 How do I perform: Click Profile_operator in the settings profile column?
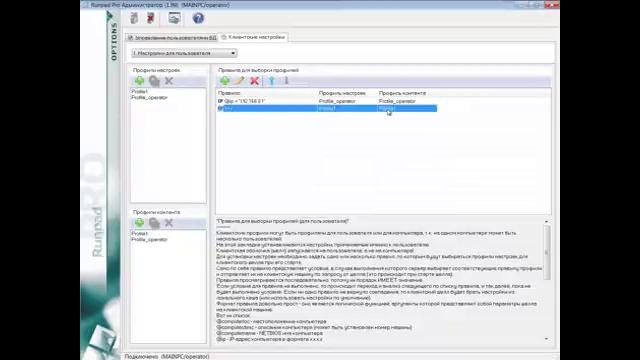pyautogui.click(x=337, y=101)
